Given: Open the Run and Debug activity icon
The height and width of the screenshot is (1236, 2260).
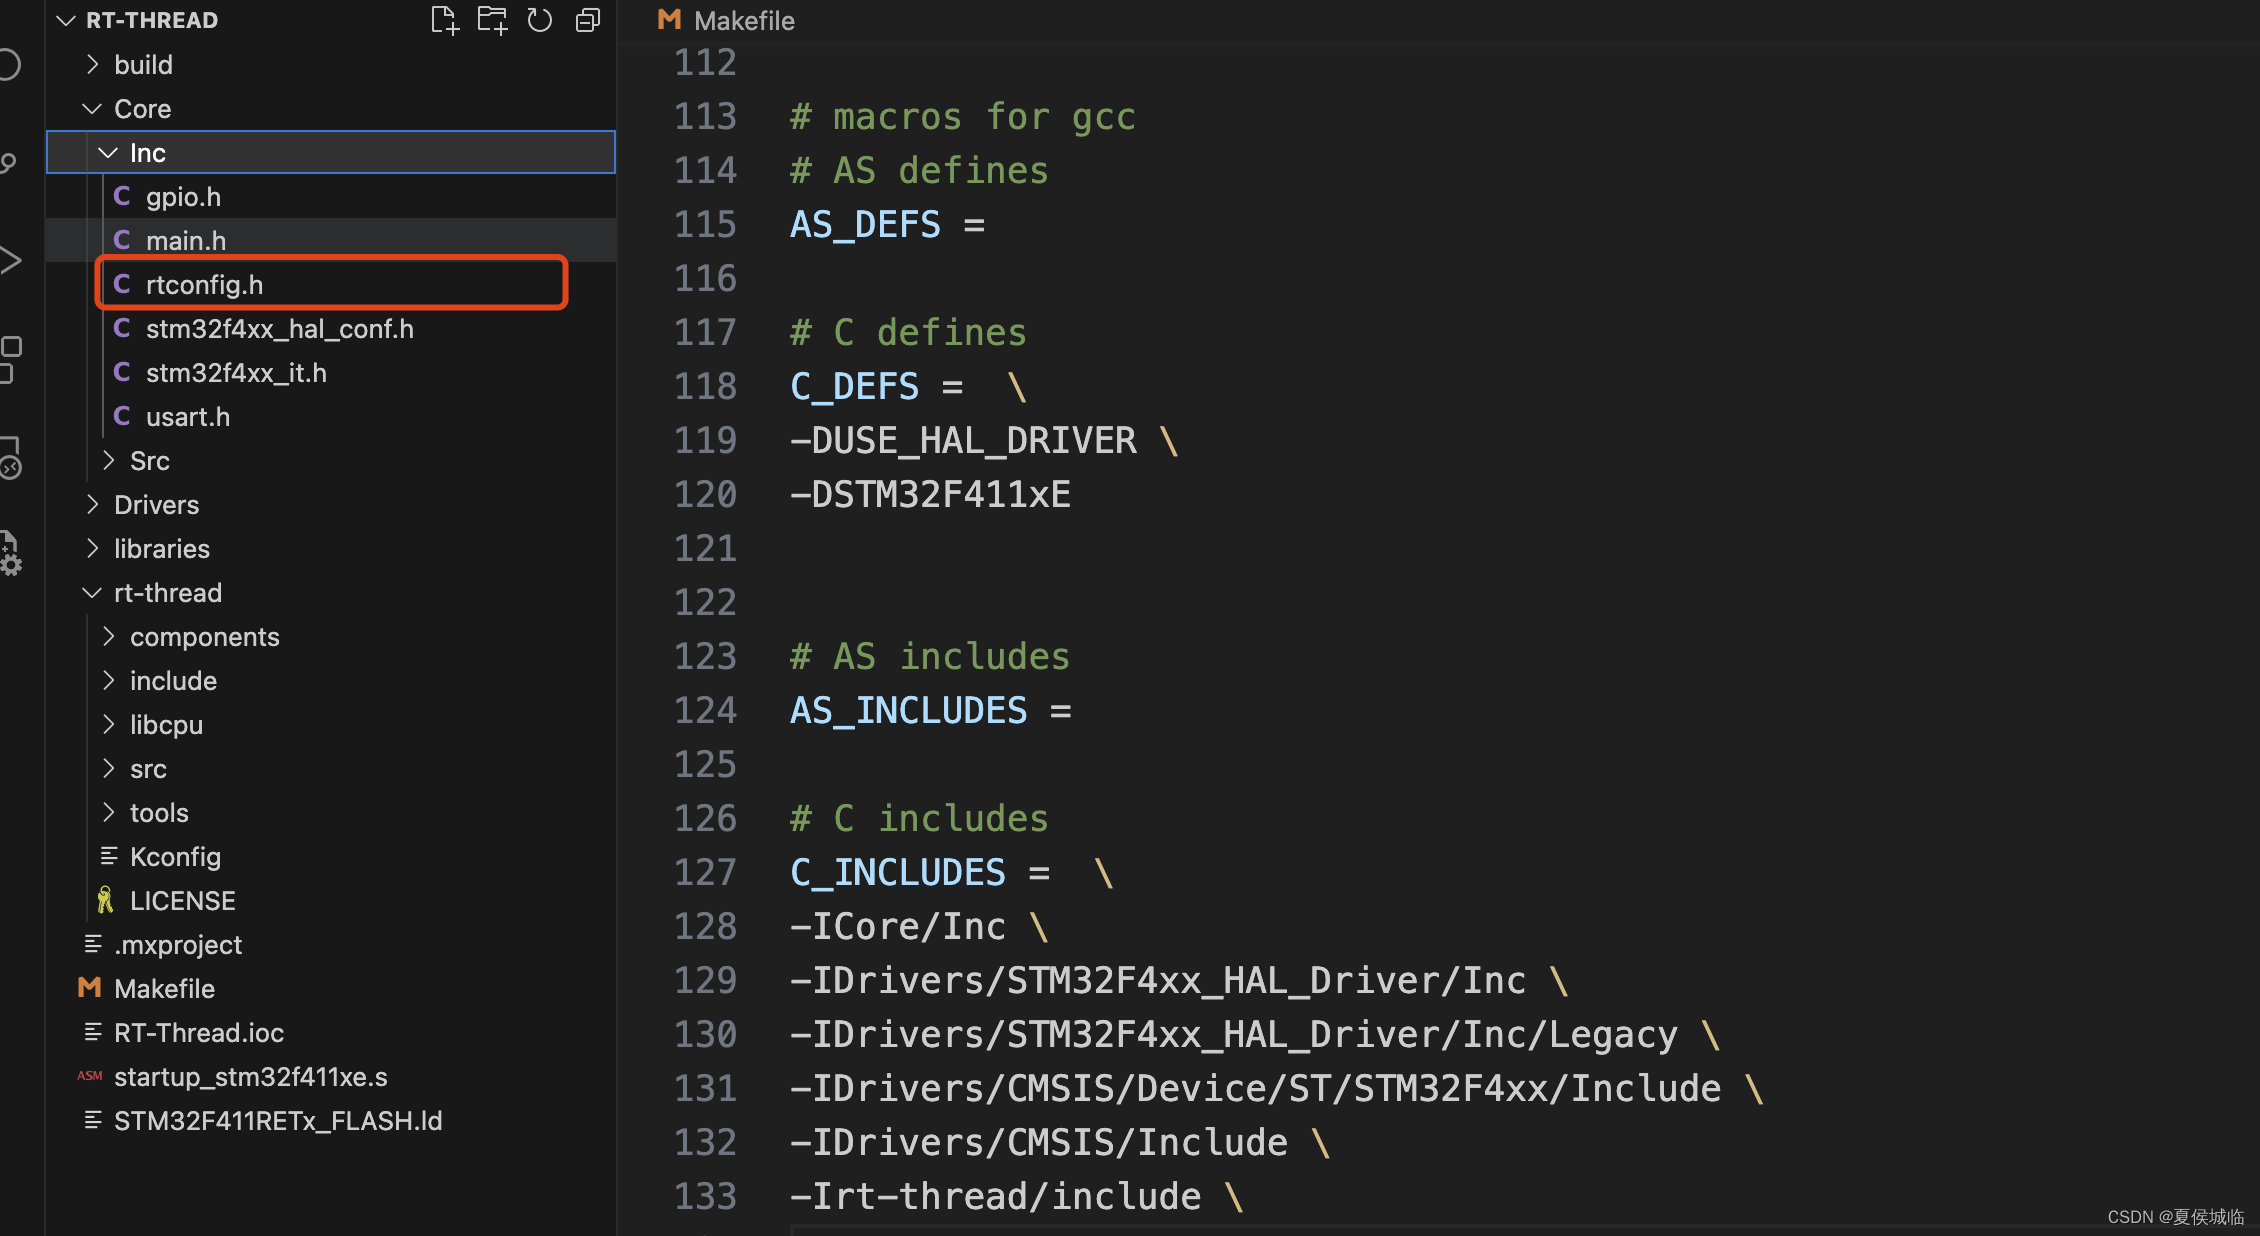Looking at the screenshot, I should (10, 261).
